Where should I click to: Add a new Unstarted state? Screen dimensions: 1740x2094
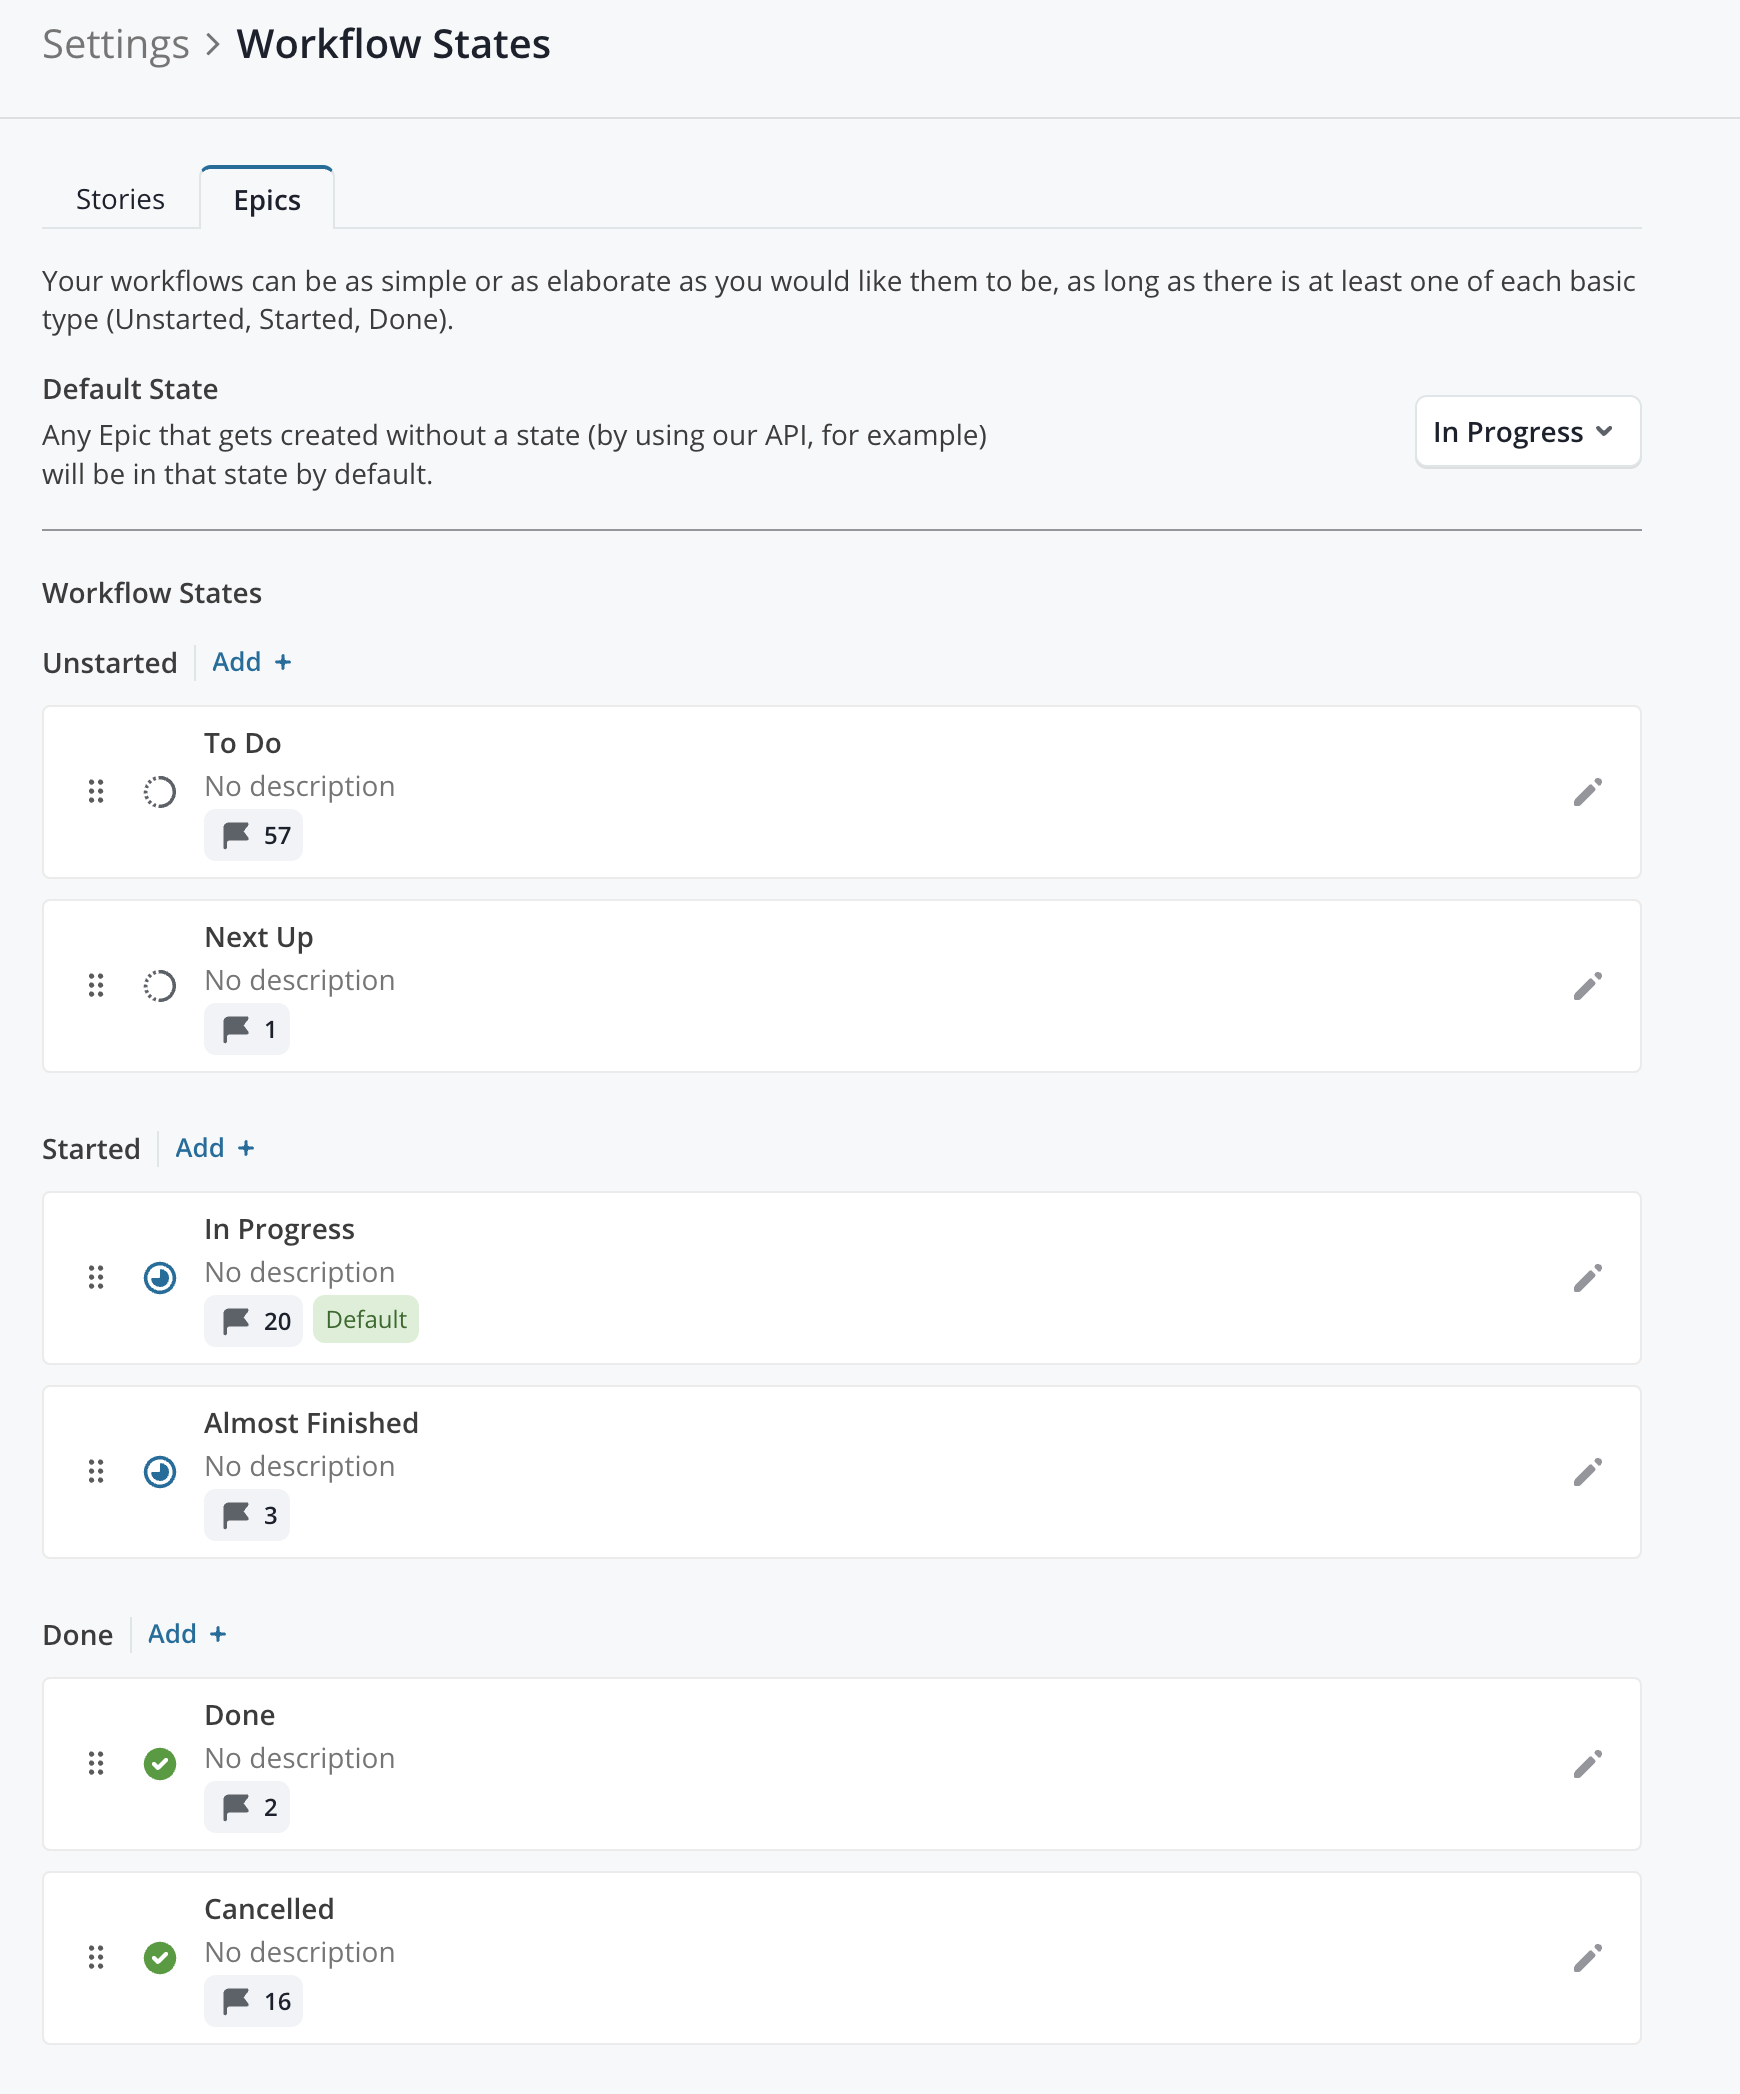252,662
